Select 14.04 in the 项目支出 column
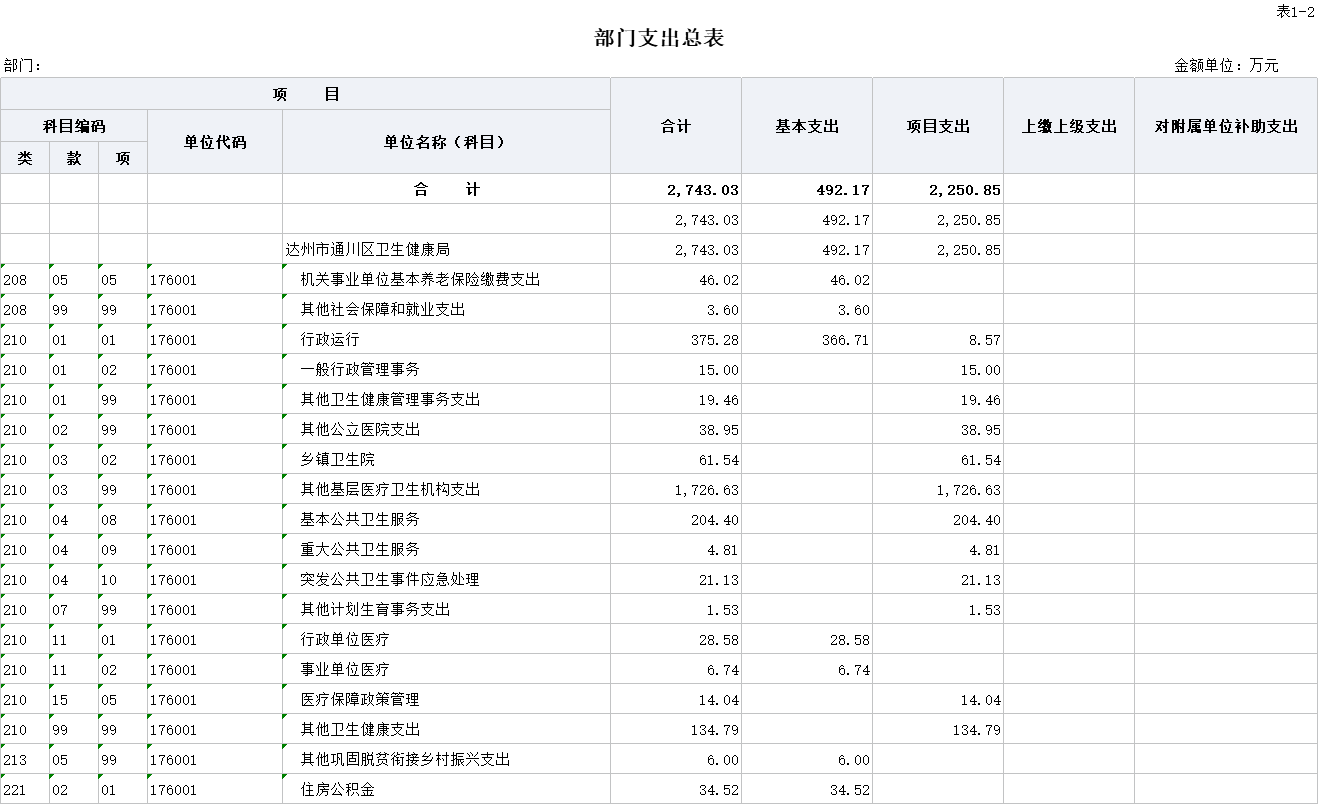Screen dimensions: 1318x804 981,700
